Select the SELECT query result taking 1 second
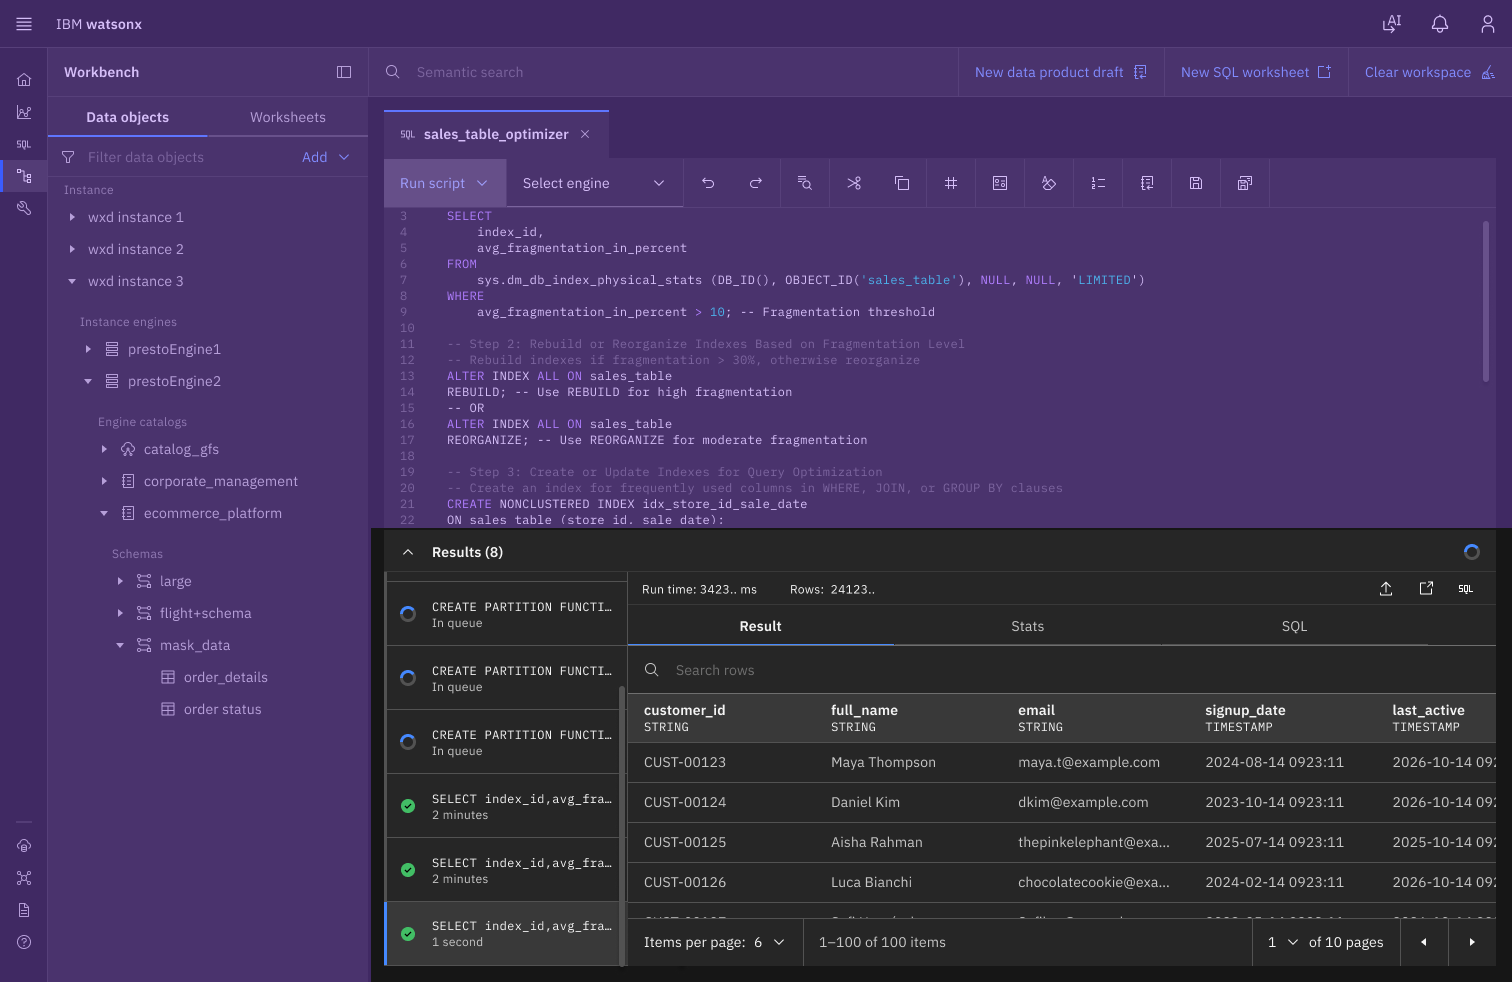1512x982 pixels. [503, 934]
